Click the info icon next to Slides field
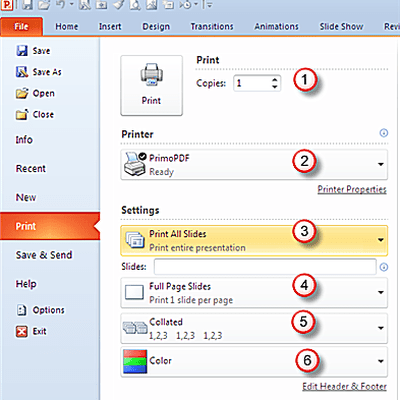This screenshot has width=400, height=400. click(384, 267)
